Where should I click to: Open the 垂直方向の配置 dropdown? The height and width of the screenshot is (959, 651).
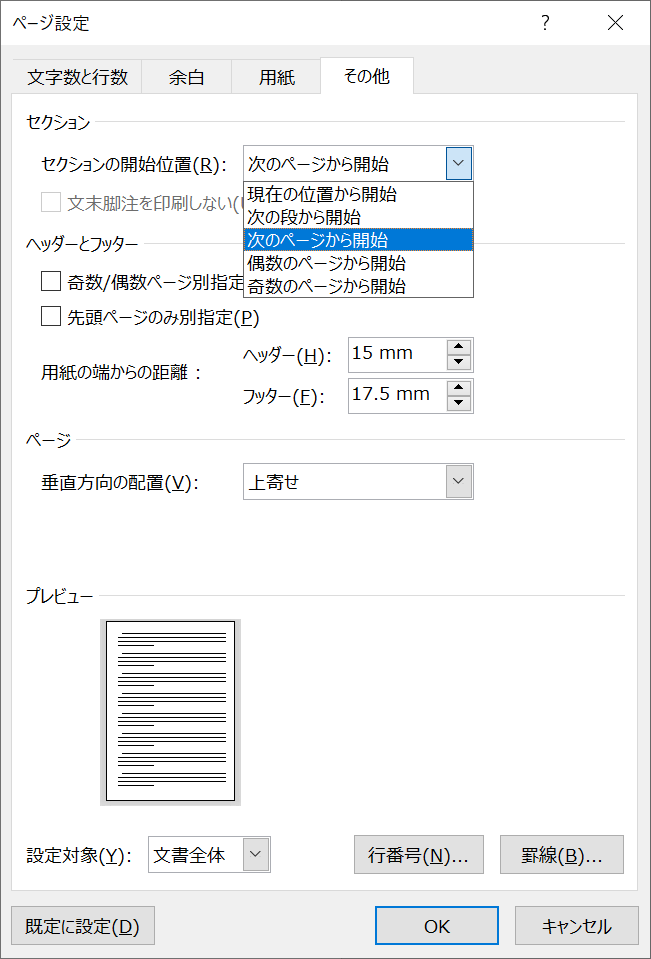[x=358, y=481]
